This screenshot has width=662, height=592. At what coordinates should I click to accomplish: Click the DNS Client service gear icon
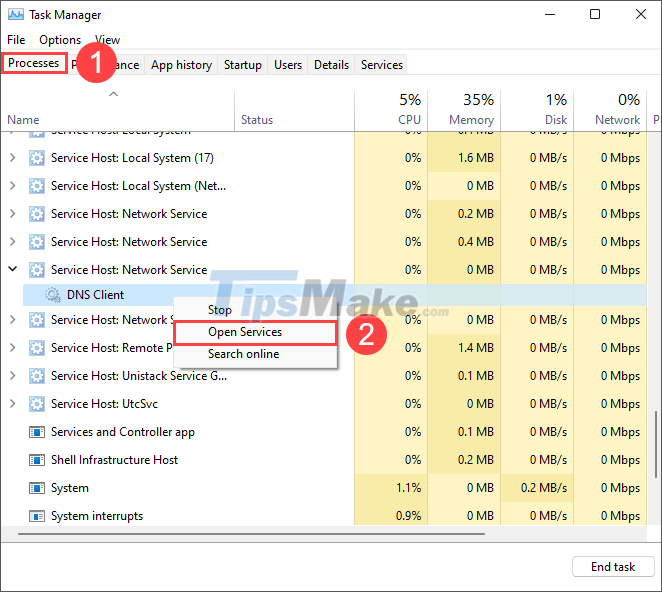(53, 295)
